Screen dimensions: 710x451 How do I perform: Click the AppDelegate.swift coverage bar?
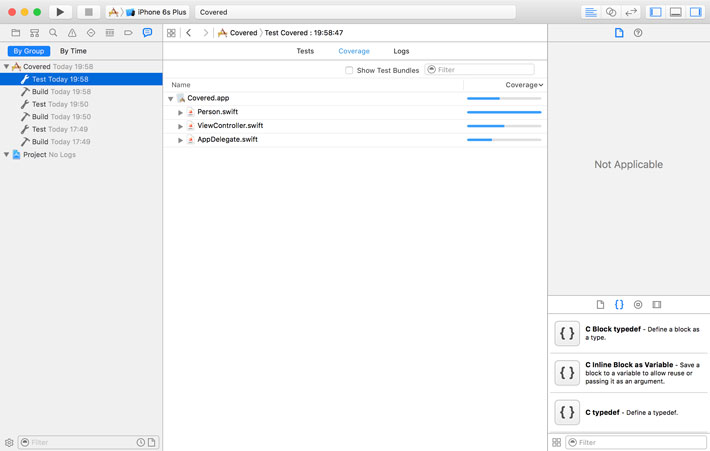(504, 140)
